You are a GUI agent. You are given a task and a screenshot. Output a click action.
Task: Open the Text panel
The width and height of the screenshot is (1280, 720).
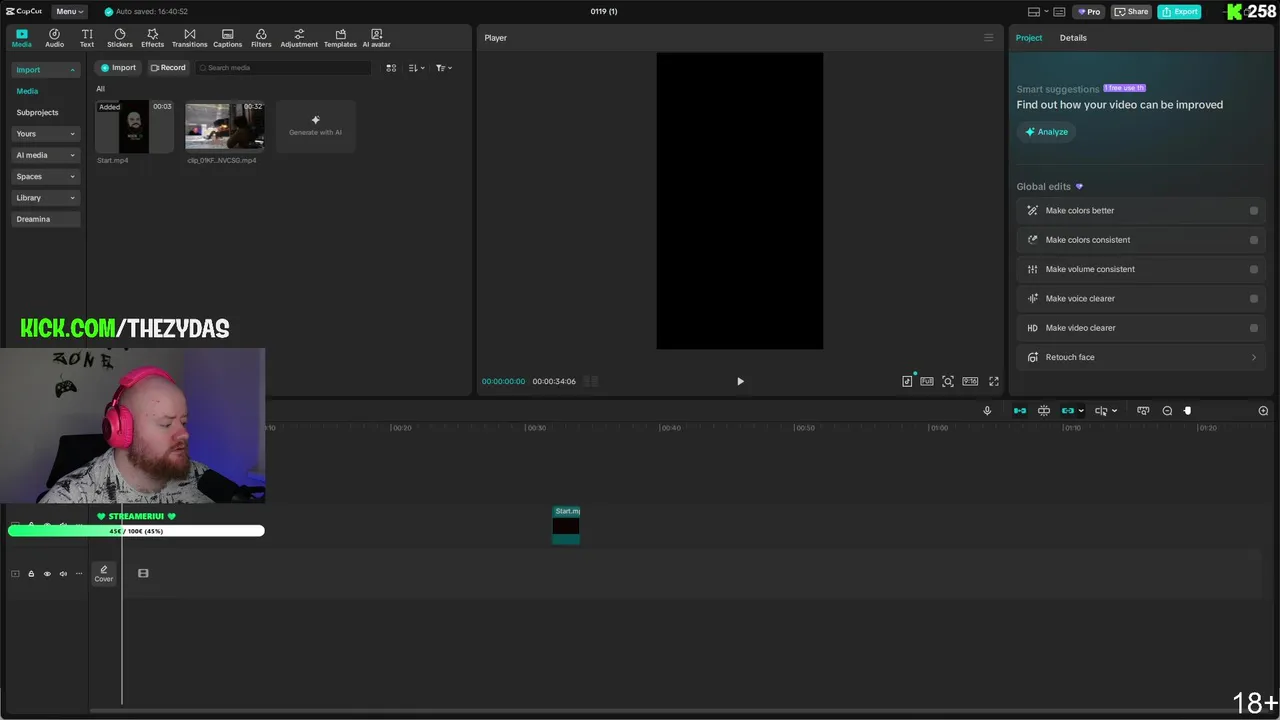87,38
